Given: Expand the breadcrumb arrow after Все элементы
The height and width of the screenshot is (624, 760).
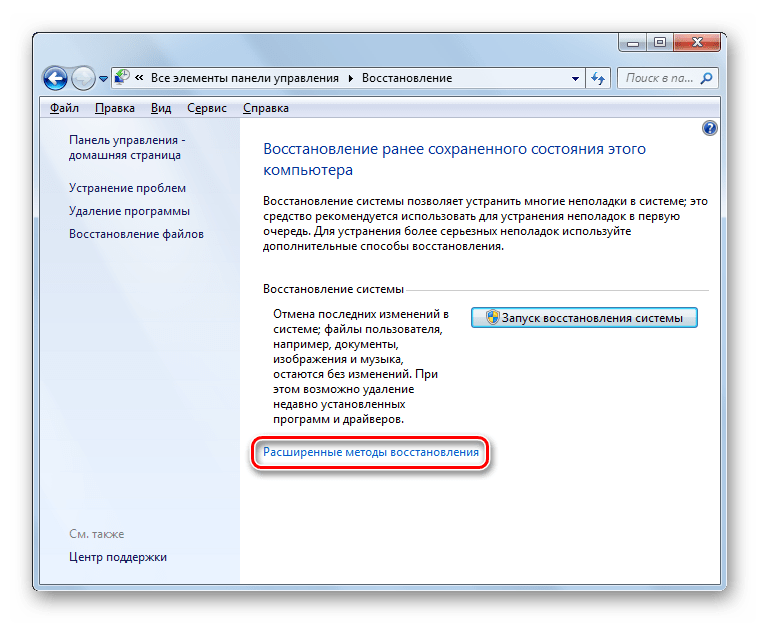Looking at the screenshot, I should pyautogui.click(x=350, y=79).
